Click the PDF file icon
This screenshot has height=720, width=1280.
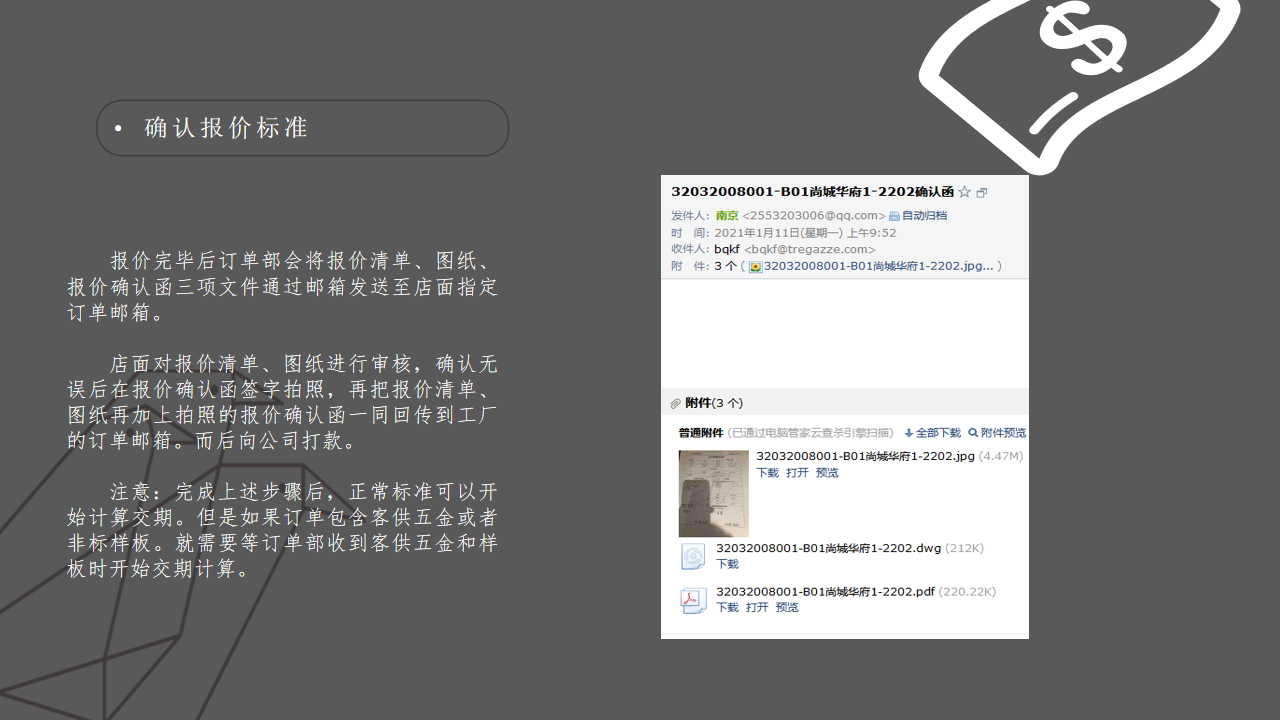coord(693,600)
